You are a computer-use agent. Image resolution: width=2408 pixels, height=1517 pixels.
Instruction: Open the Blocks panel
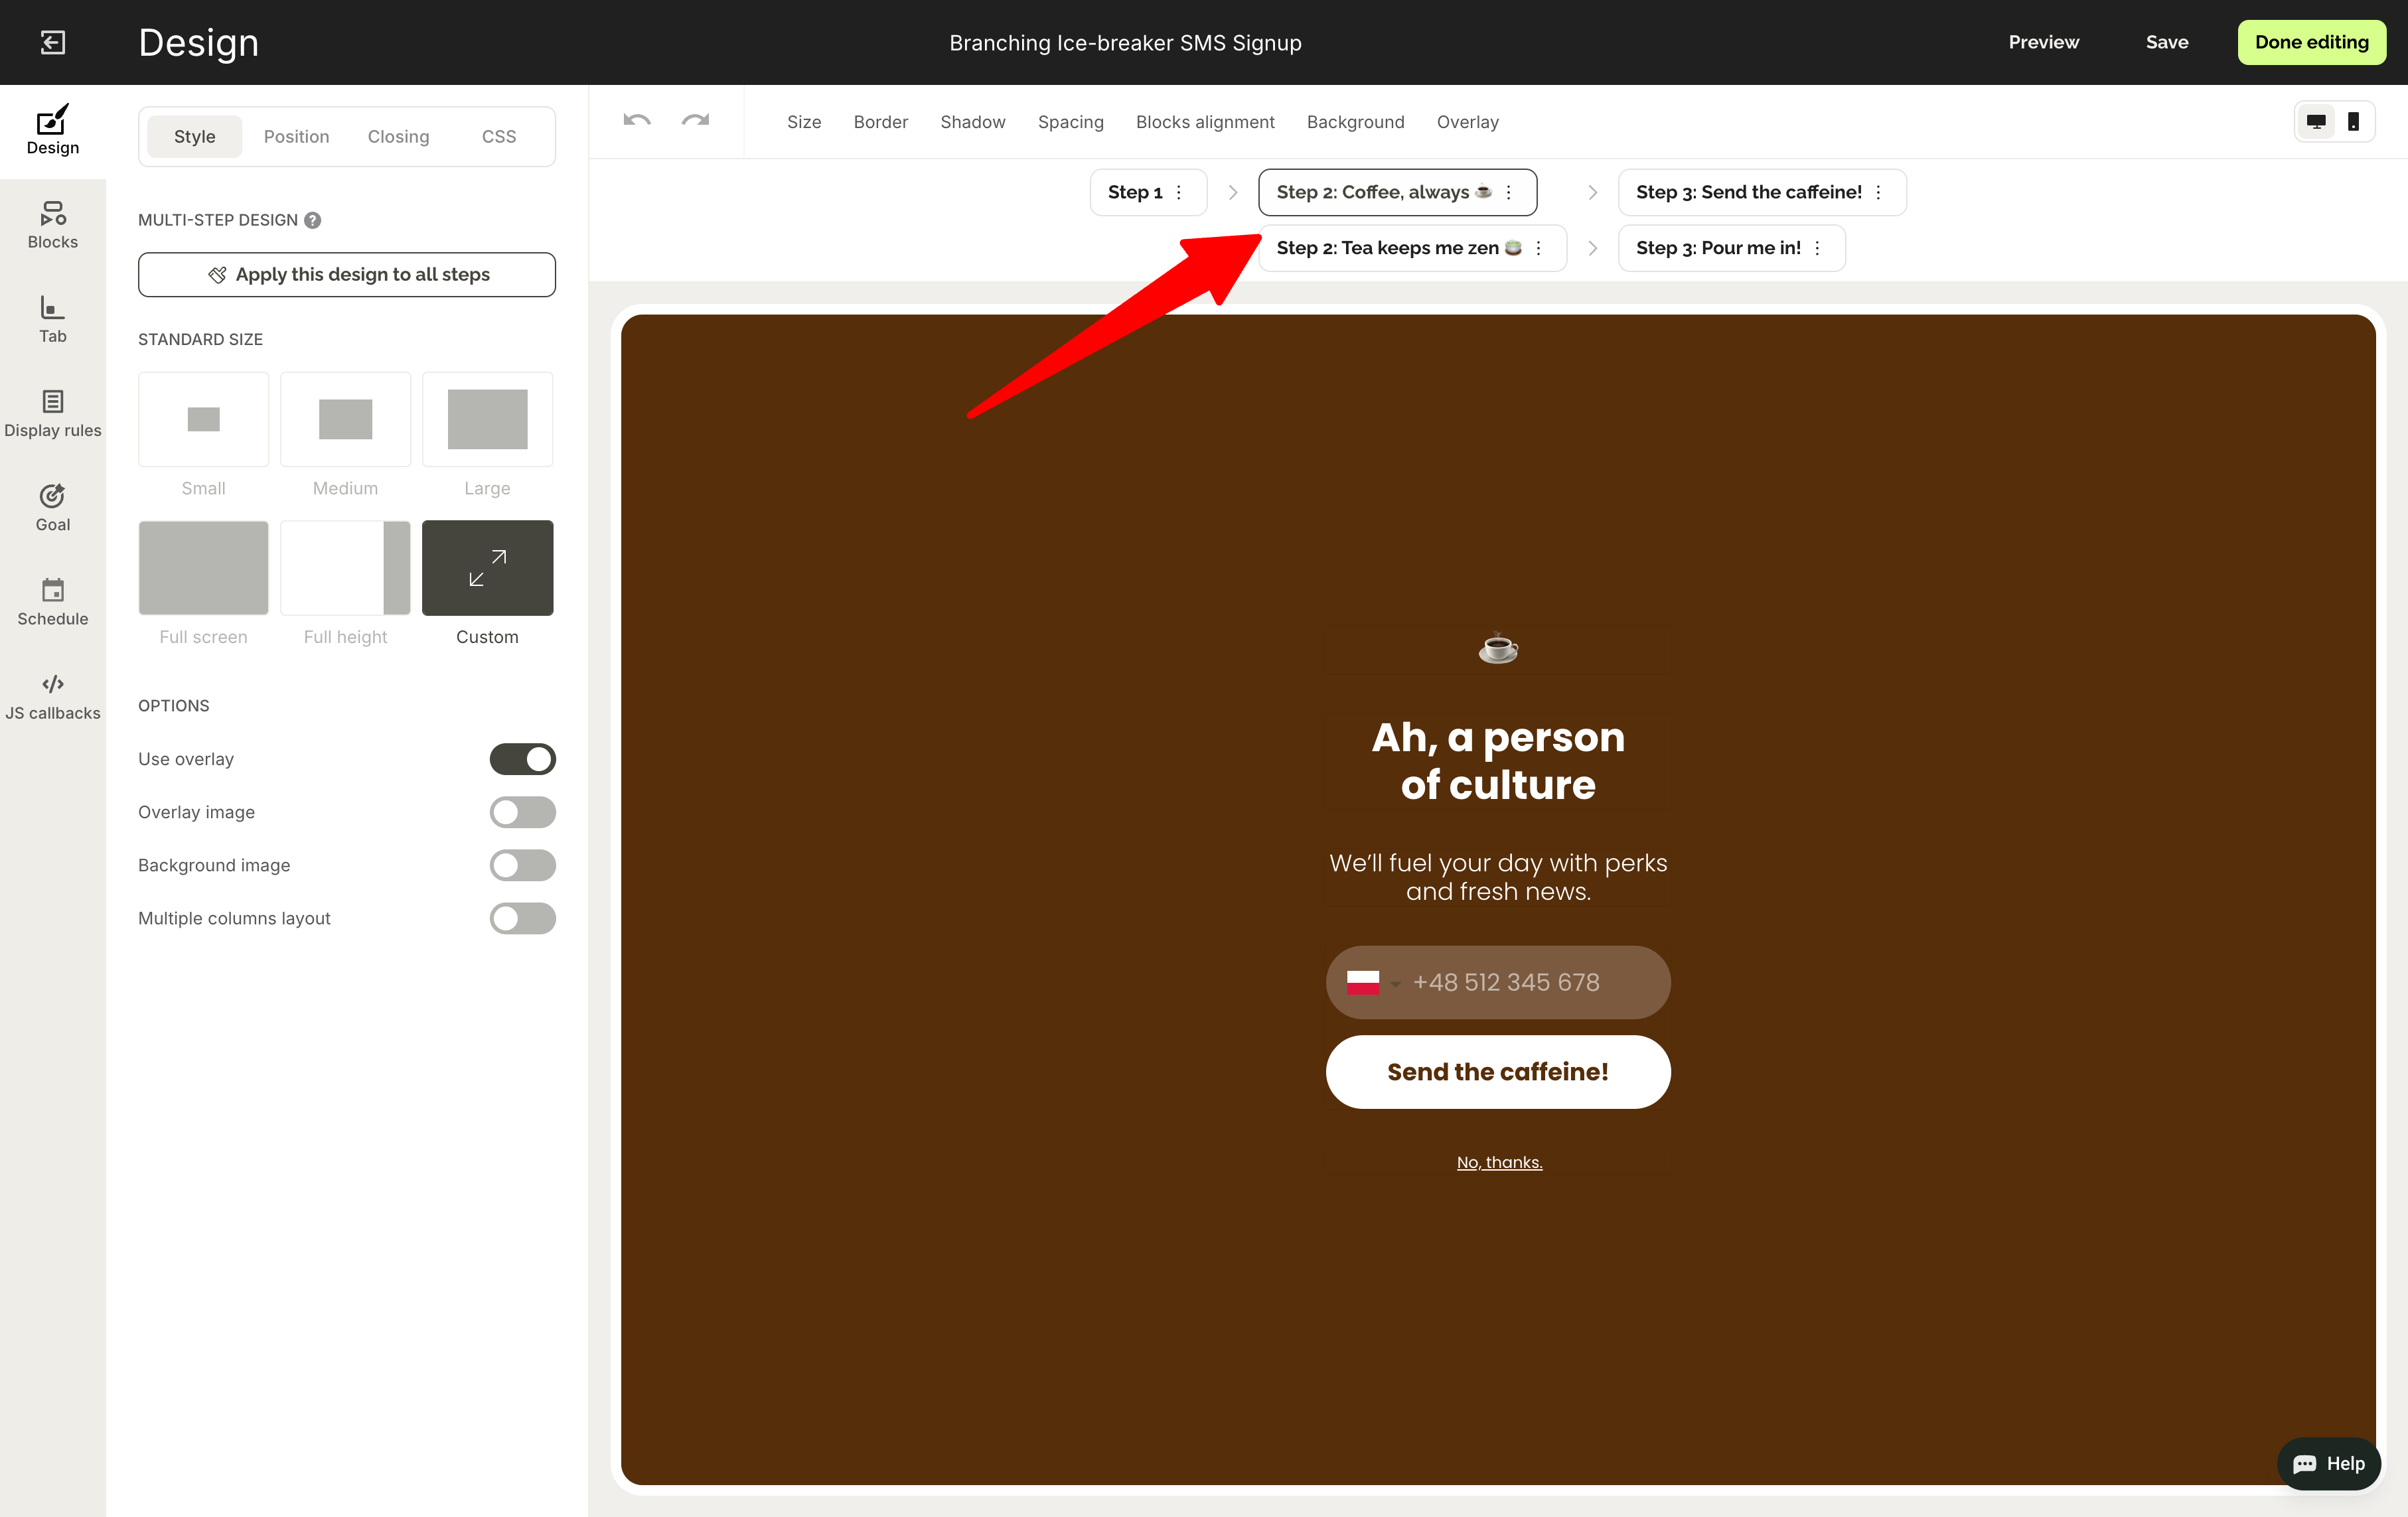coord(52,225)
